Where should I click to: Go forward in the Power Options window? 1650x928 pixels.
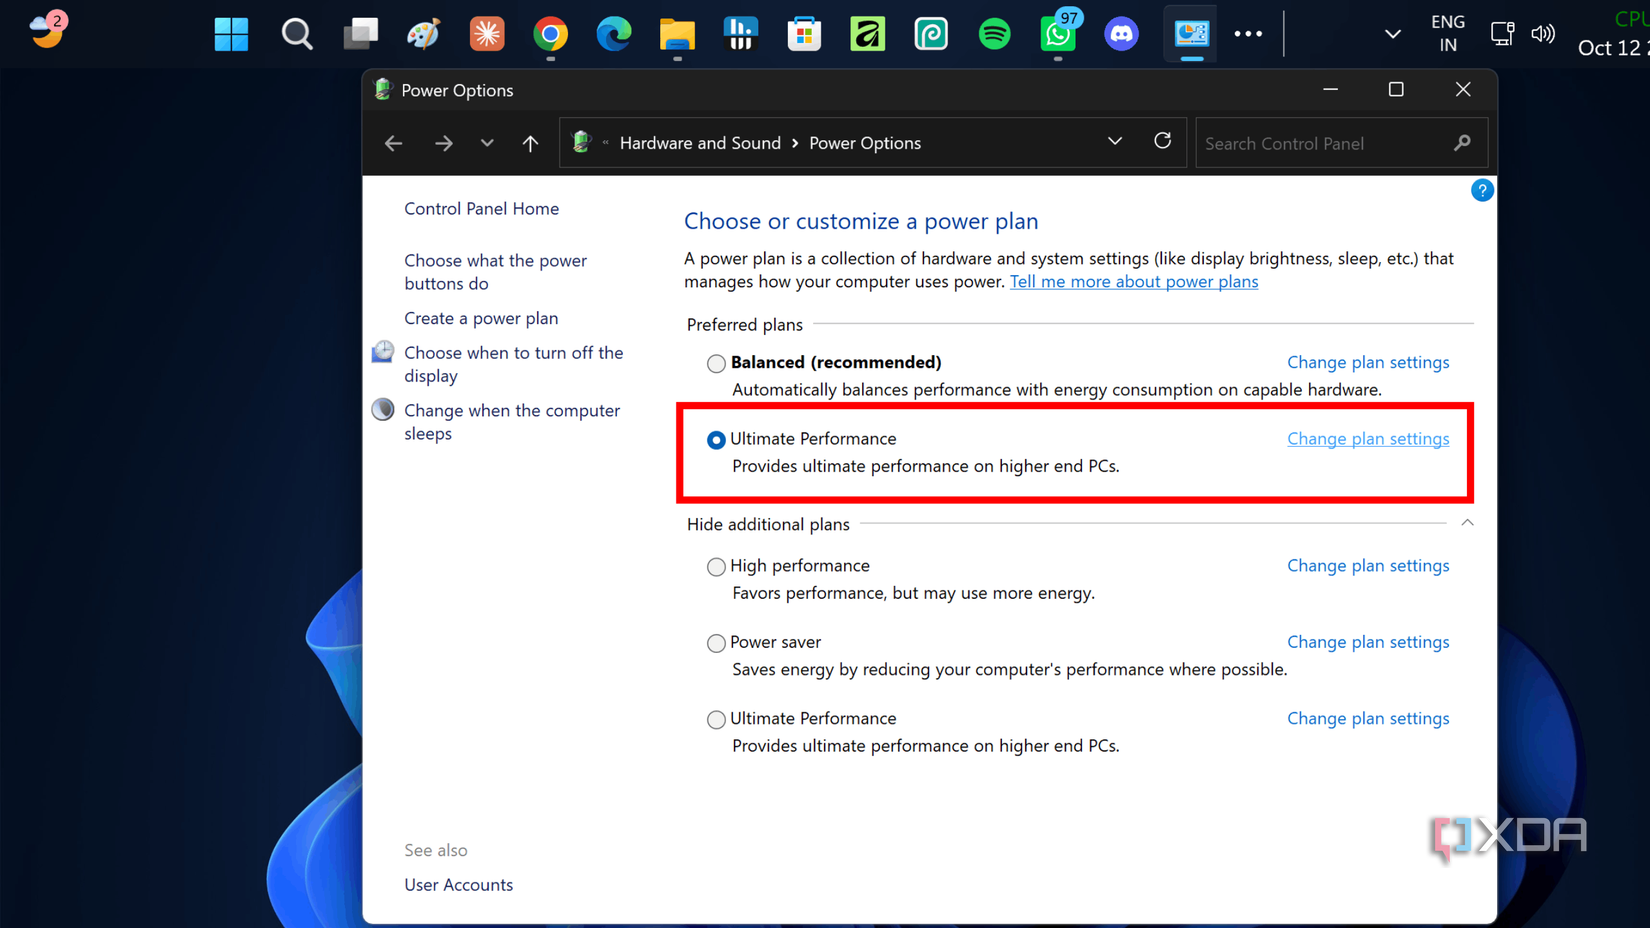click(443, 143)
